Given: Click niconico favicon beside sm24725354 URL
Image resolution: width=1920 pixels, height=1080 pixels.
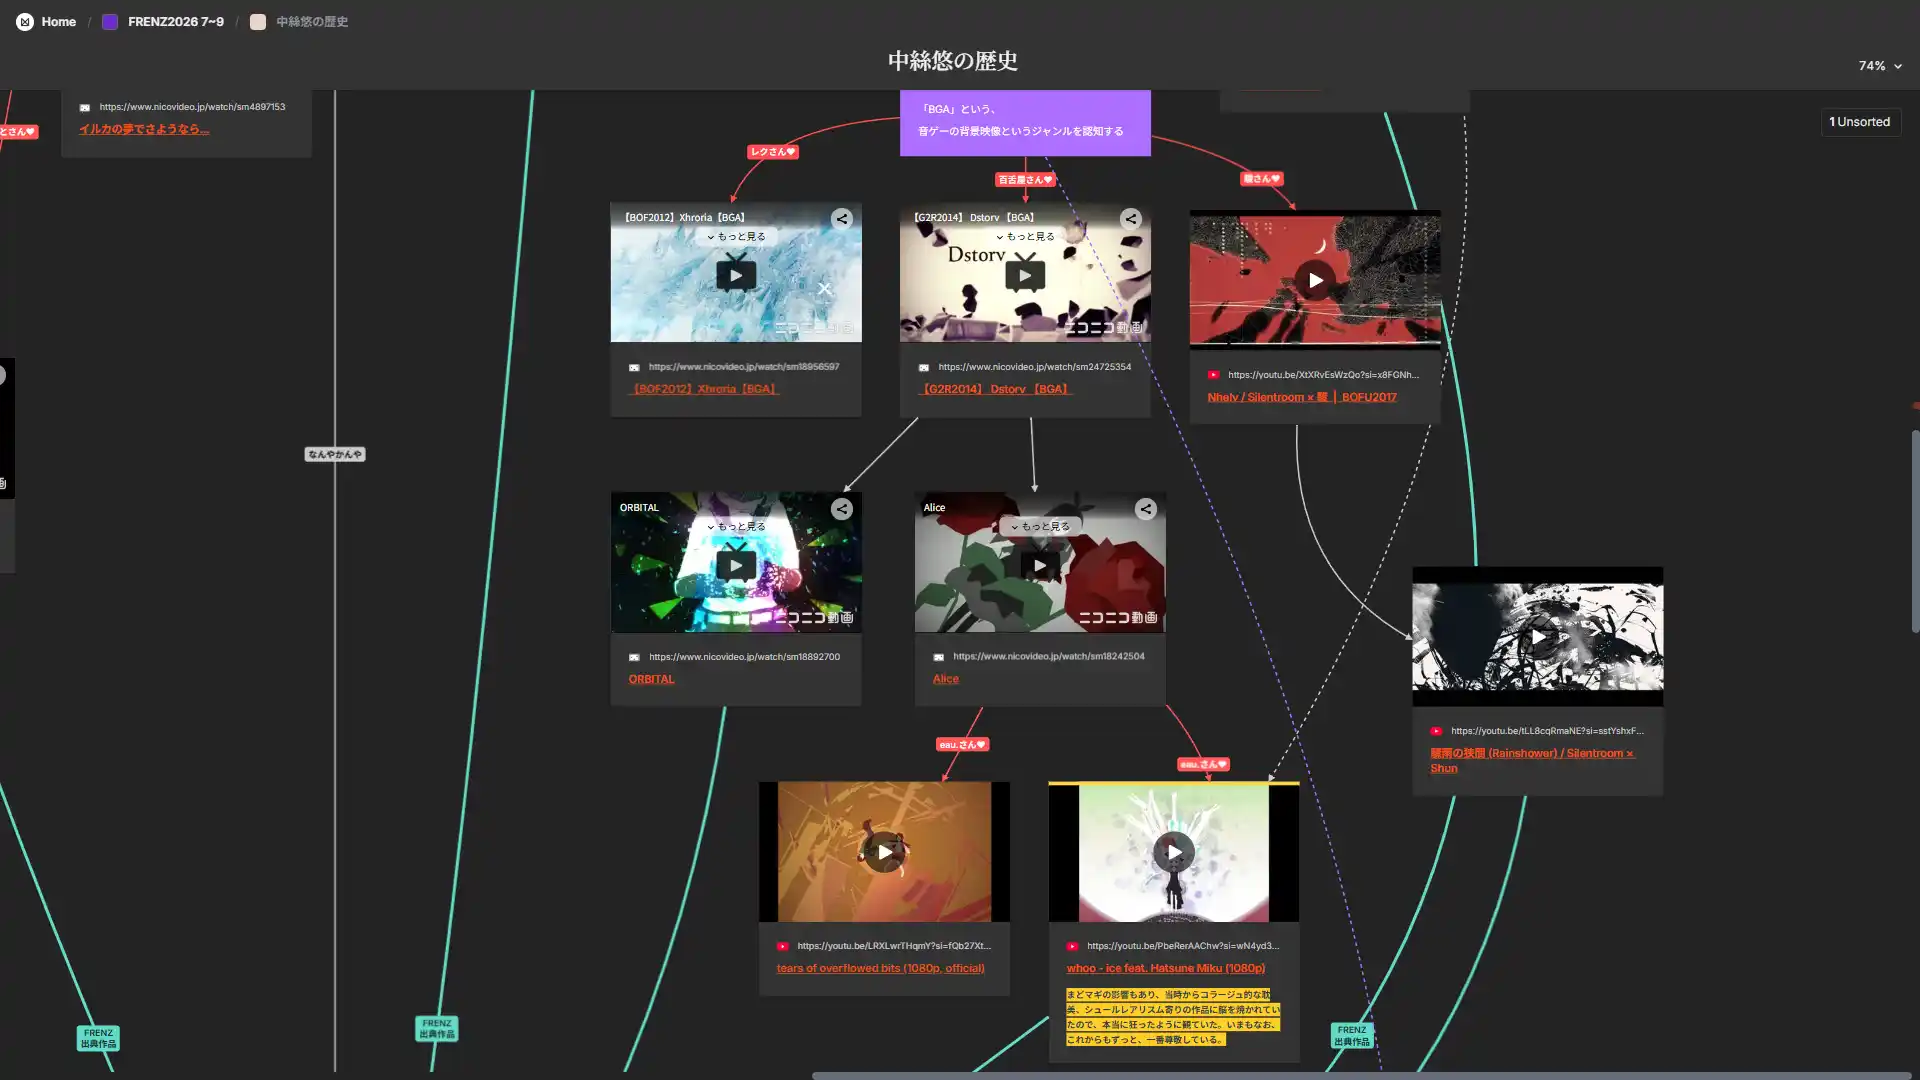Looking at the screenshot, I should coord(924,368).
